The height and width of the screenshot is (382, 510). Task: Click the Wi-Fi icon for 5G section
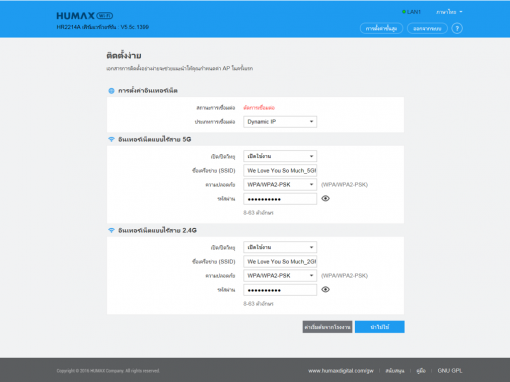tap(111, 139)
